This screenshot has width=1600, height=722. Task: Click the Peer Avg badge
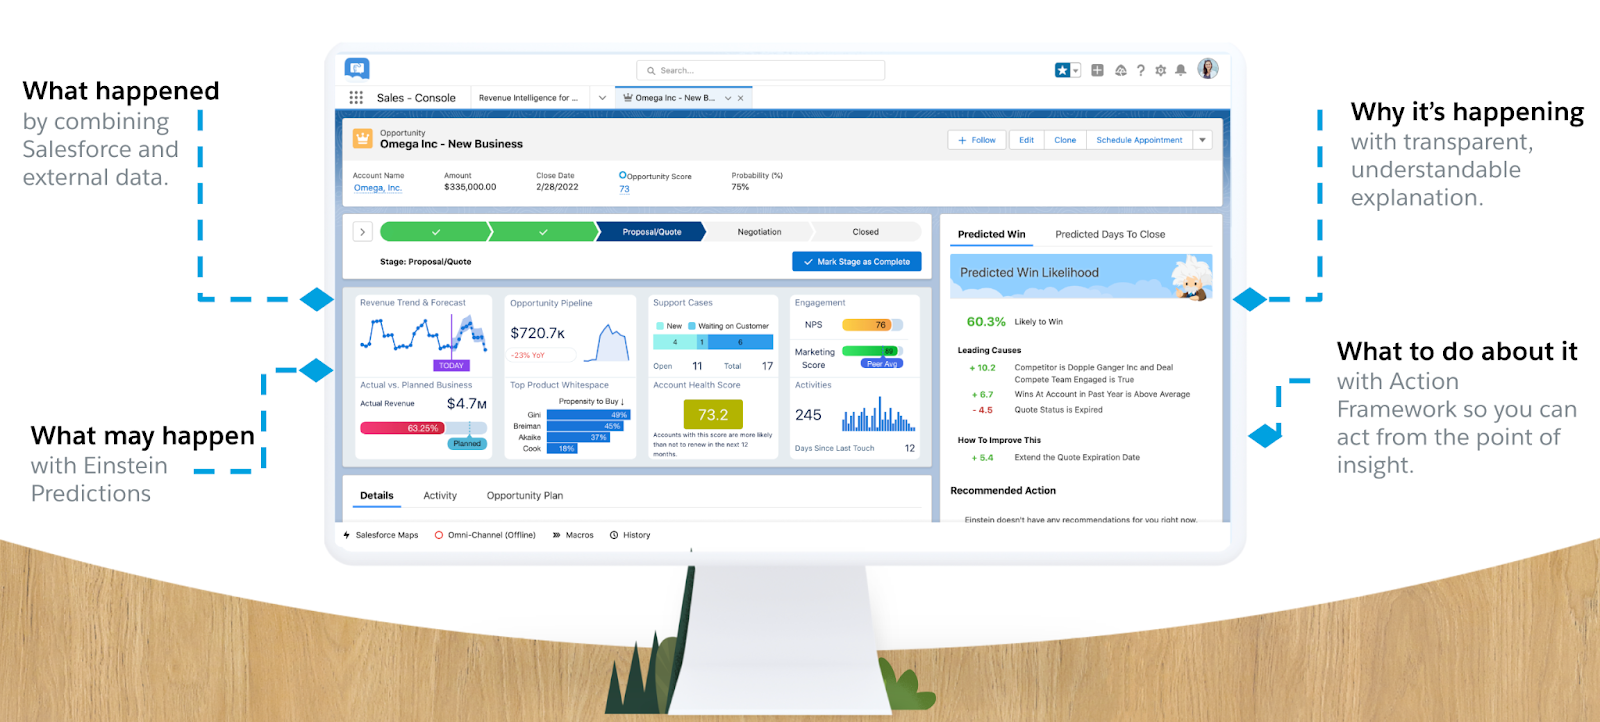(882, 364)
